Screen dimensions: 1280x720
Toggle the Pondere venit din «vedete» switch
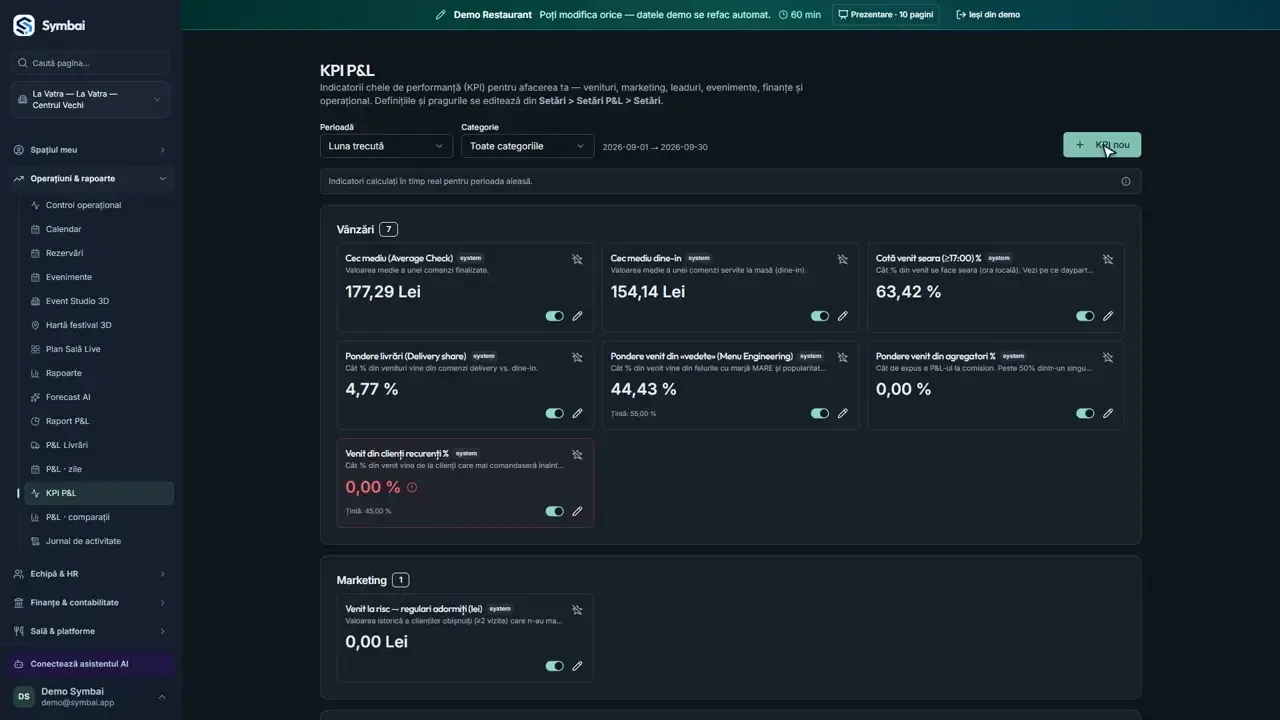point(820,413)
